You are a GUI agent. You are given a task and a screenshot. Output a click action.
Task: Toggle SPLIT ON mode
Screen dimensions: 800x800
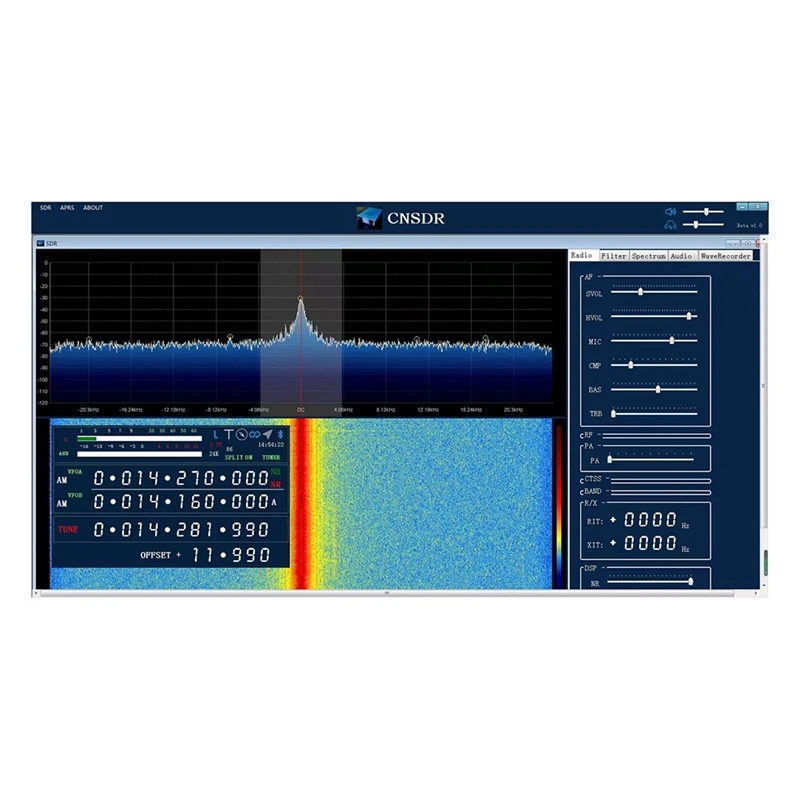238,457
